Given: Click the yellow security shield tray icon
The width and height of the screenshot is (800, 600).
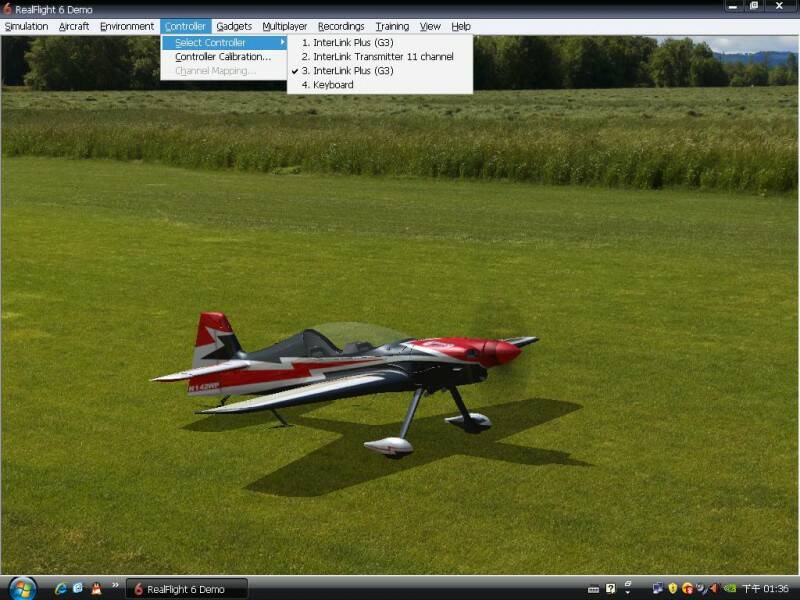Looking at the screenshot, I should (672, 589).
